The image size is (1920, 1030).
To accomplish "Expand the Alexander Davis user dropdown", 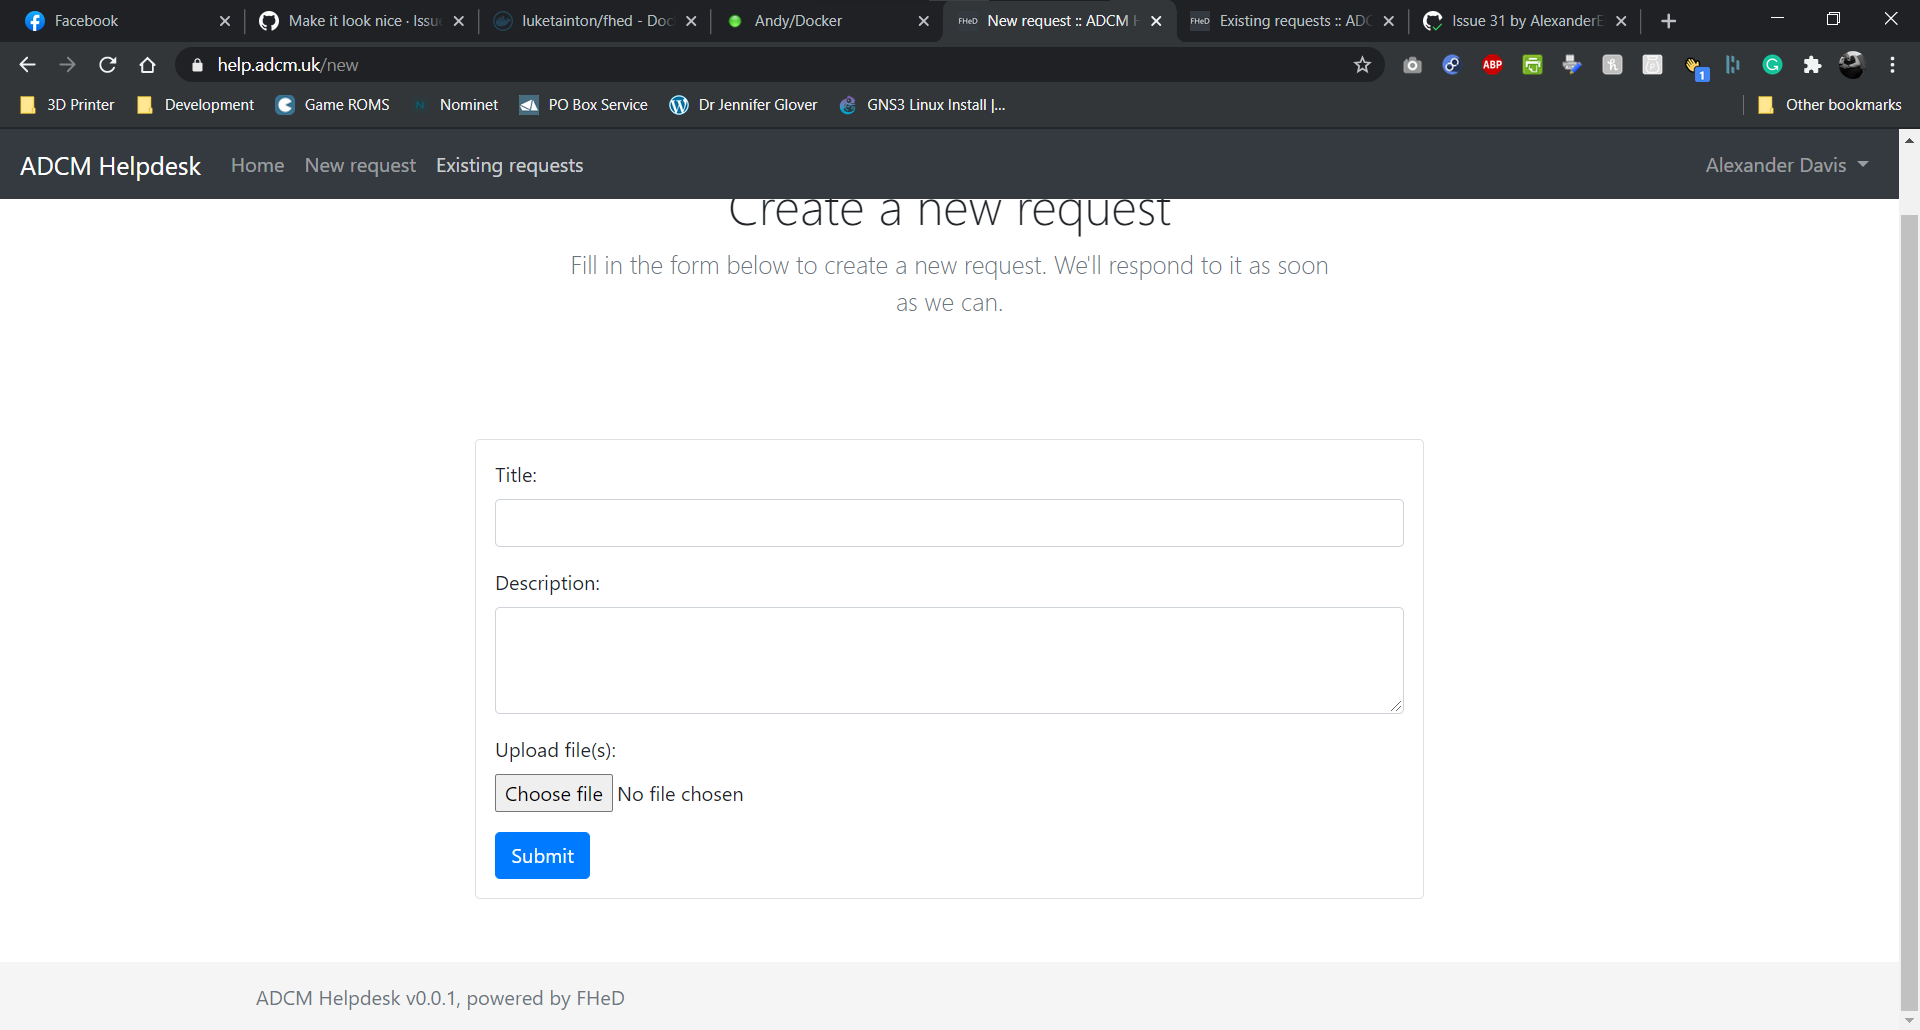I will (x=1786, y=166).
